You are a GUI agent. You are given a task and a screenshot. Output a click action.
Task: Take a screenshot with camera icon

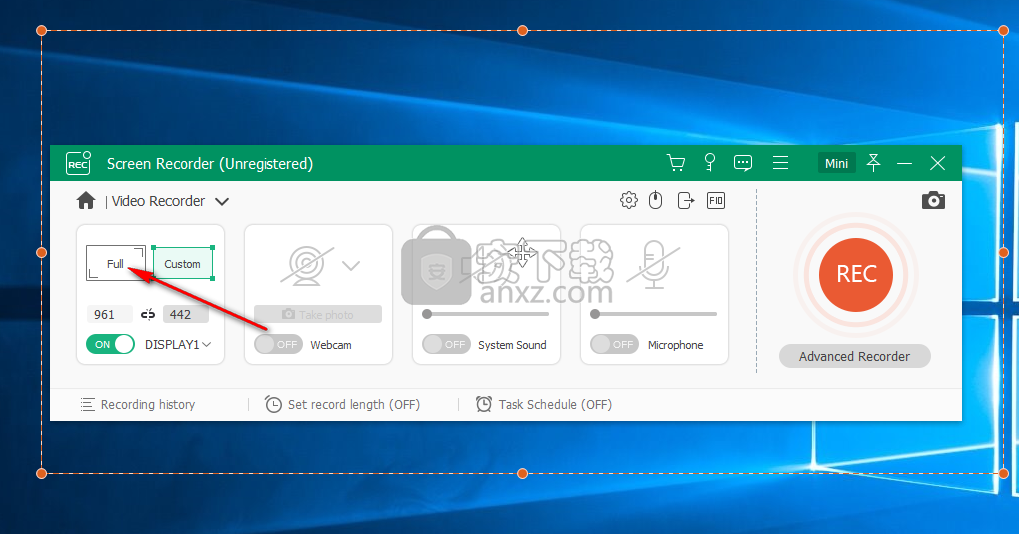point(933,200)
